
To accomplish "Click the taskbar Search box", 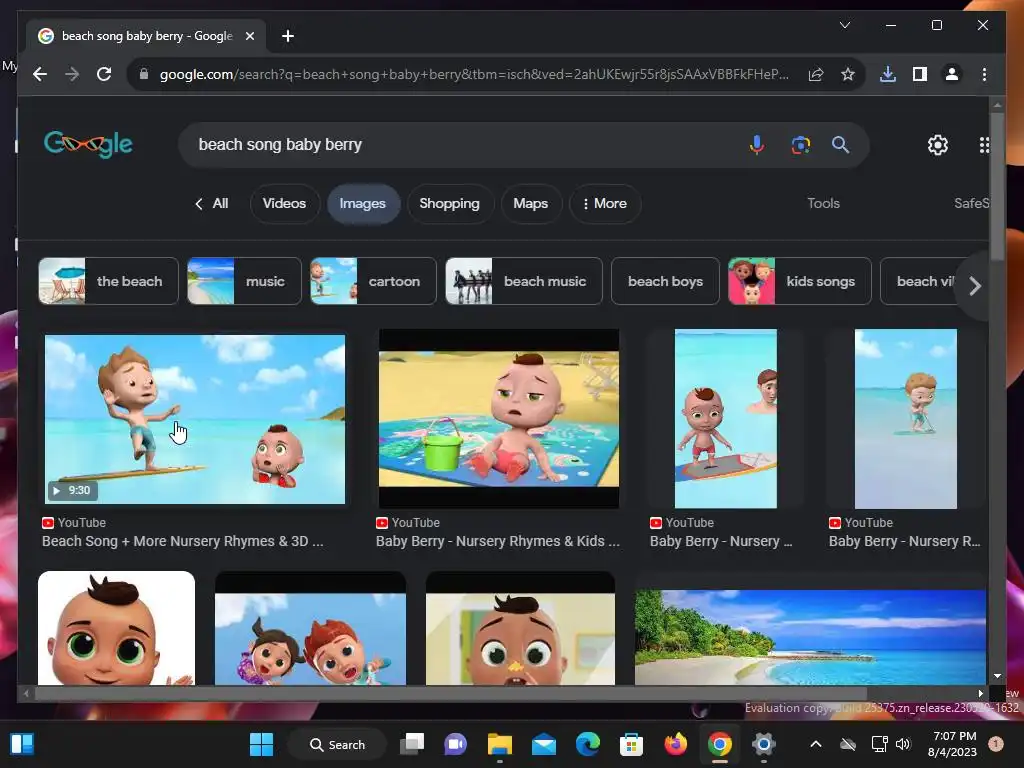I will (337, 744).
